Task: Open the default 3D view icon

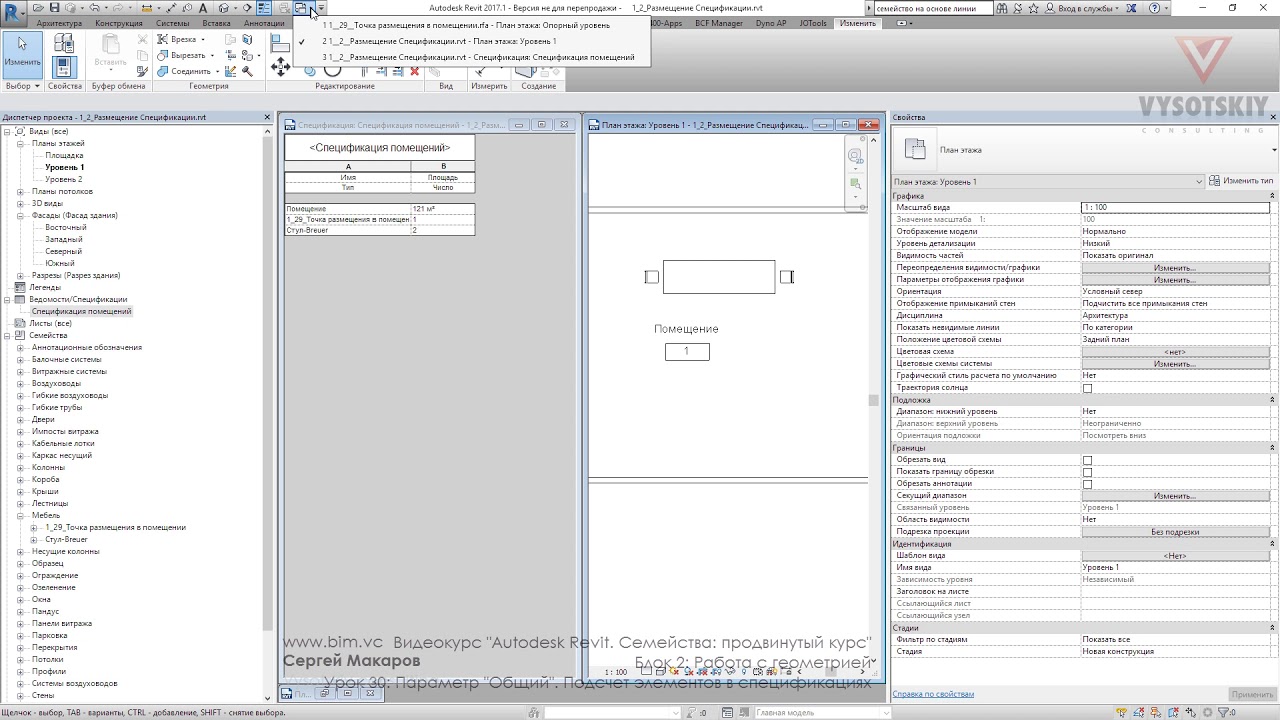Action: (x=225, y=8)
